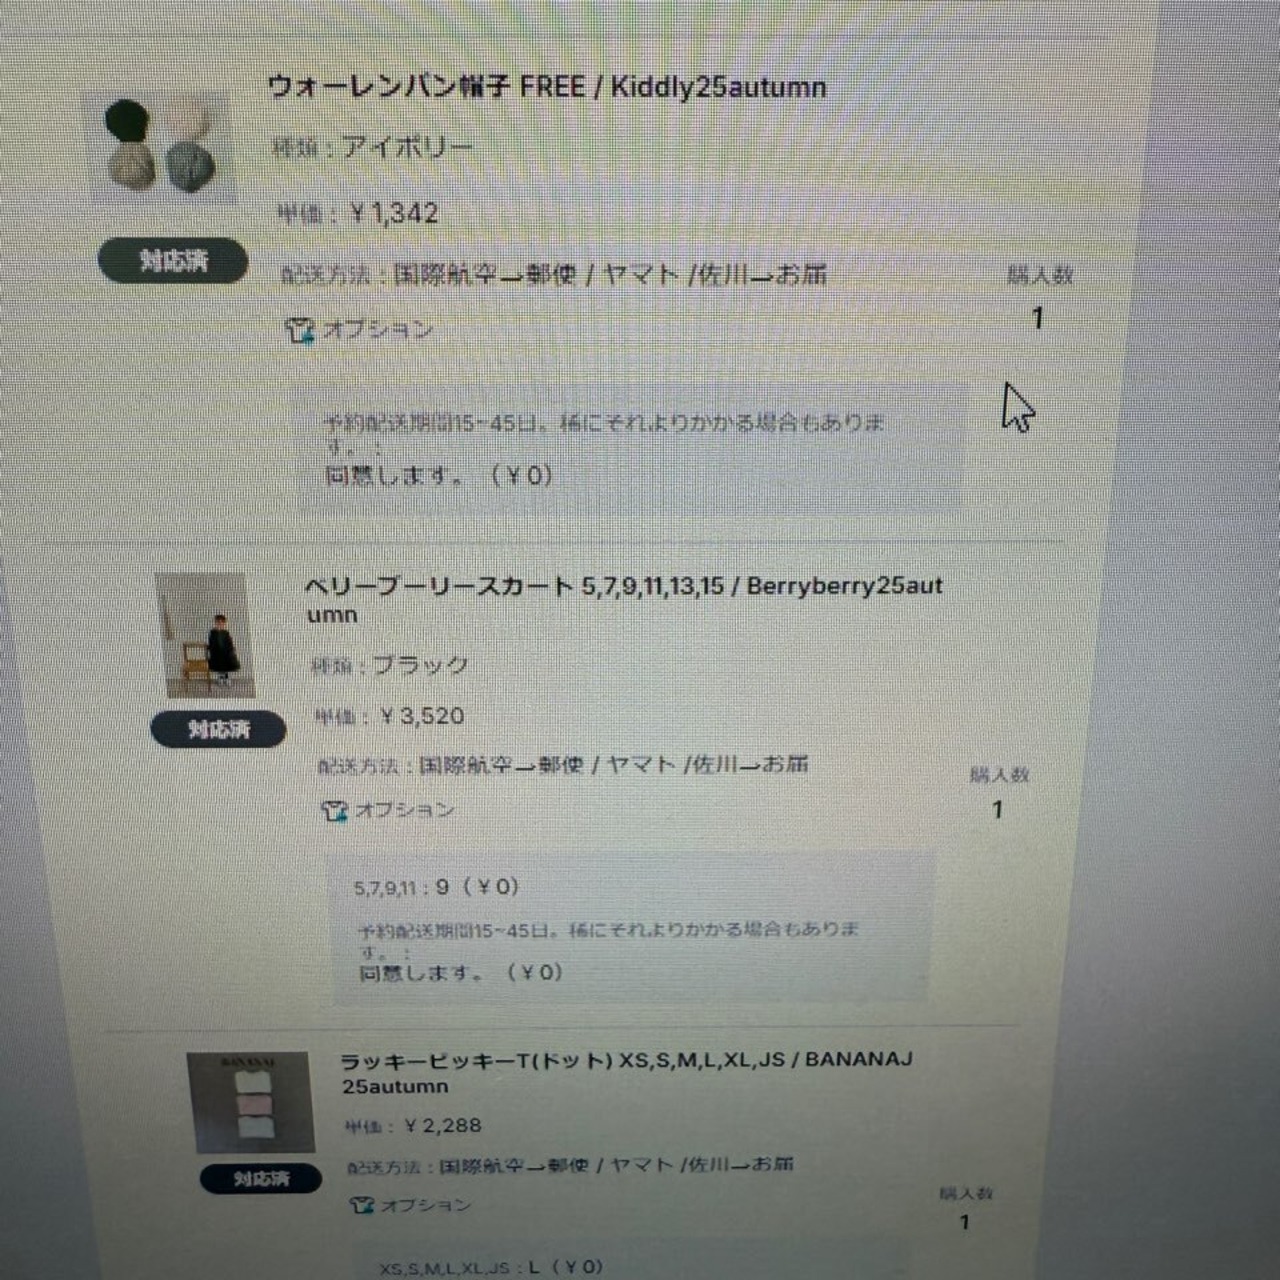Click the hat's shipping method line
Screen dimensions: 1280x1280
pos(554,274)
